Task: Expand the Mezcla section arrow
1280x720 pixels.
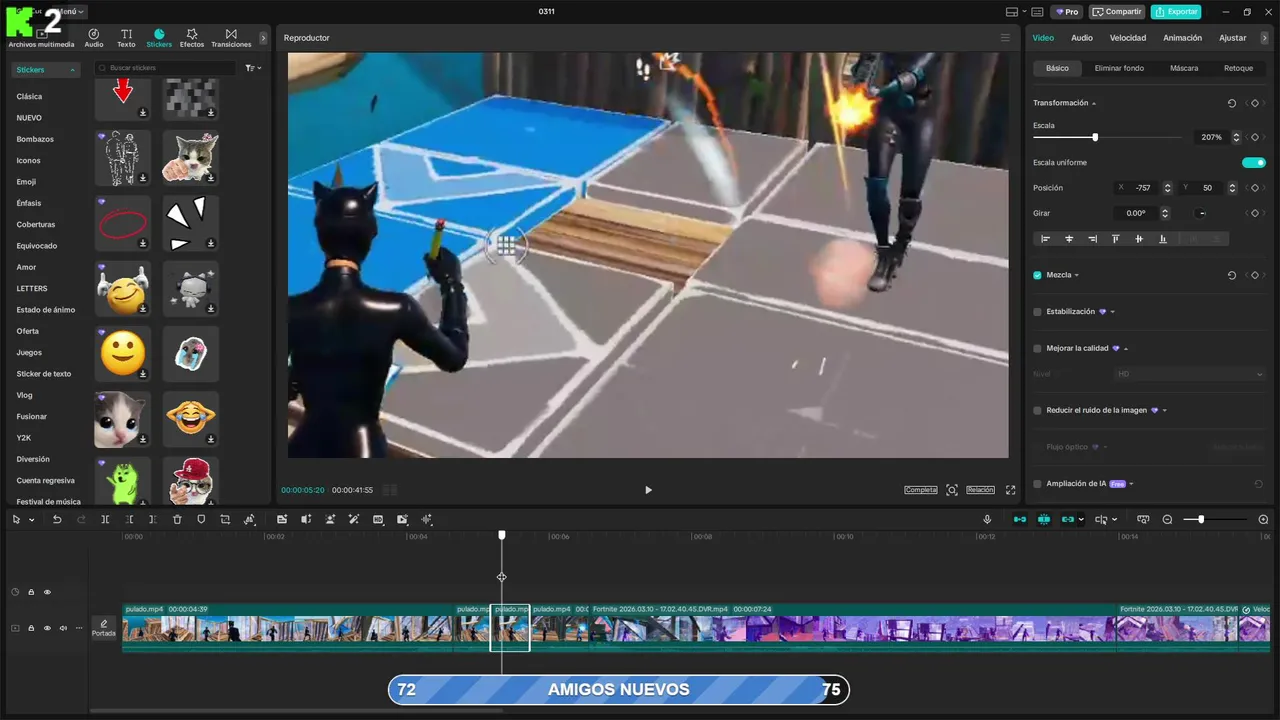Action: point(1077,275)
